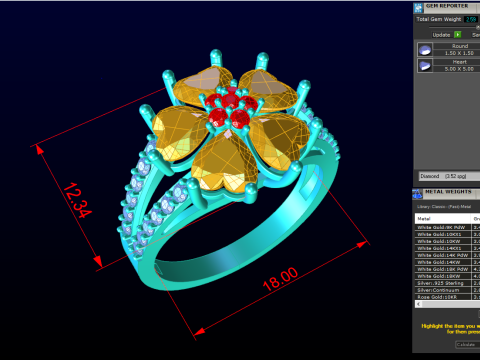The height and width of the screenshot is (360, 480).
Task: Select the Heart gem shape icon
Action: (425, 65)
